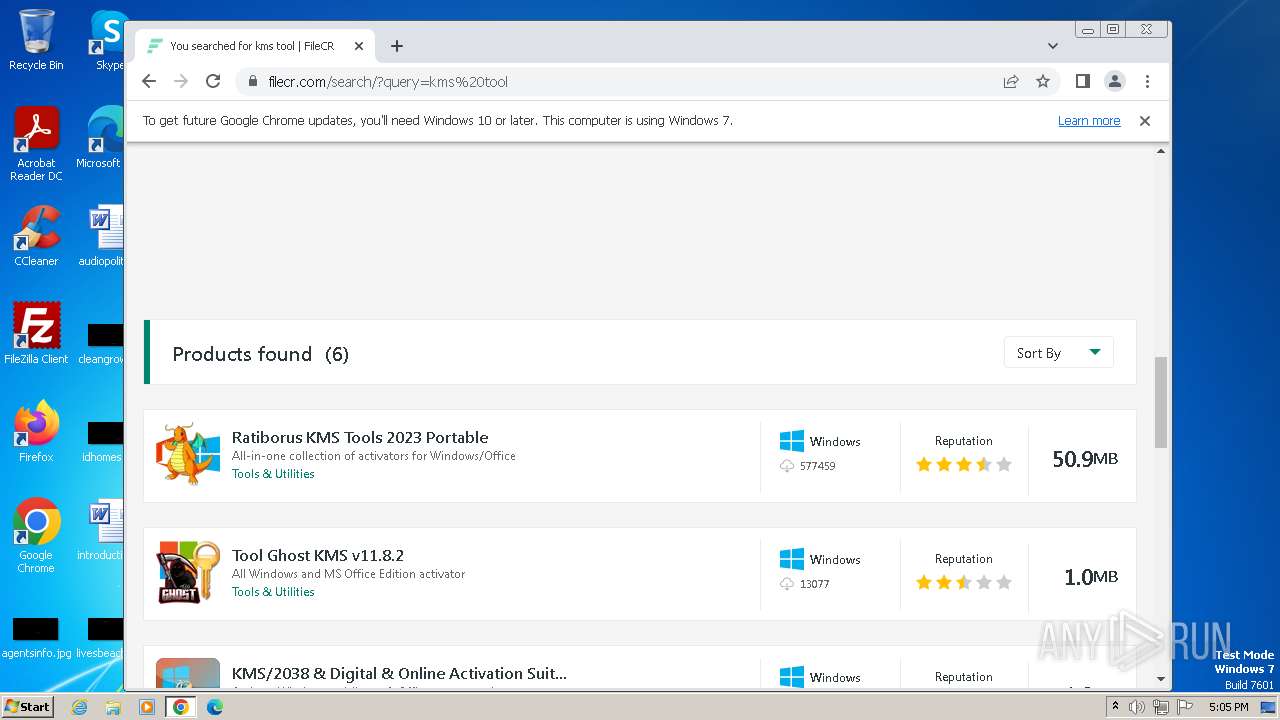Screen dimensions: 1280x720
Task: Go back using the browser back arrow
Action: tap(149, 81)
